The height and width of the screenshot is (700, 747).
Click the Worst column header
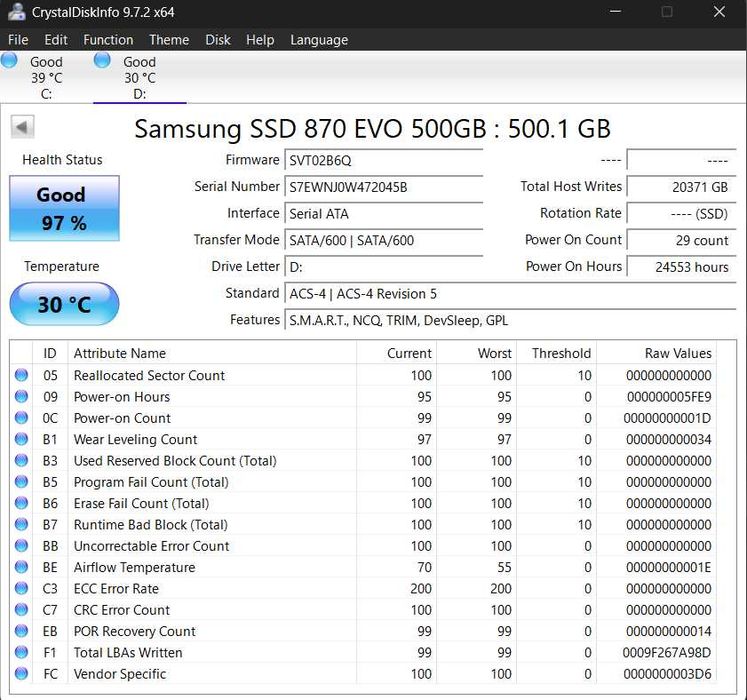coord(476,353)
